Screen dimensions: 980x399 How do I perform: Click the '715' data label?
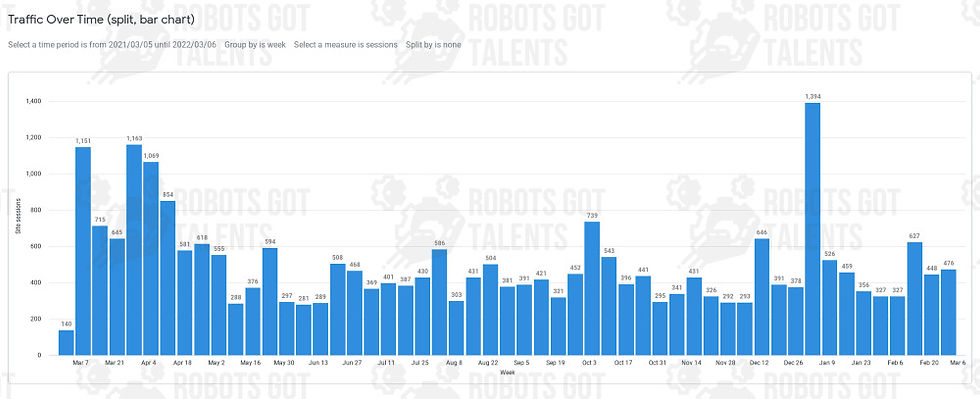[100, 220]
